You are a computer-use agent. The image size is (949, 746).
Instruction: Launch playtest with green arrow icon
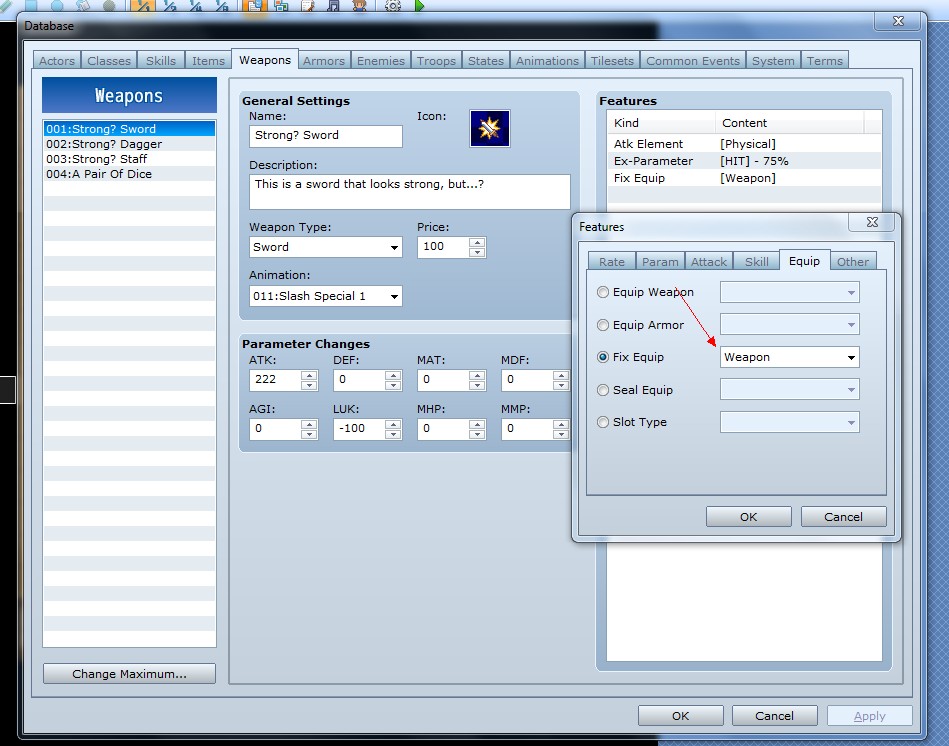[419, 5]
